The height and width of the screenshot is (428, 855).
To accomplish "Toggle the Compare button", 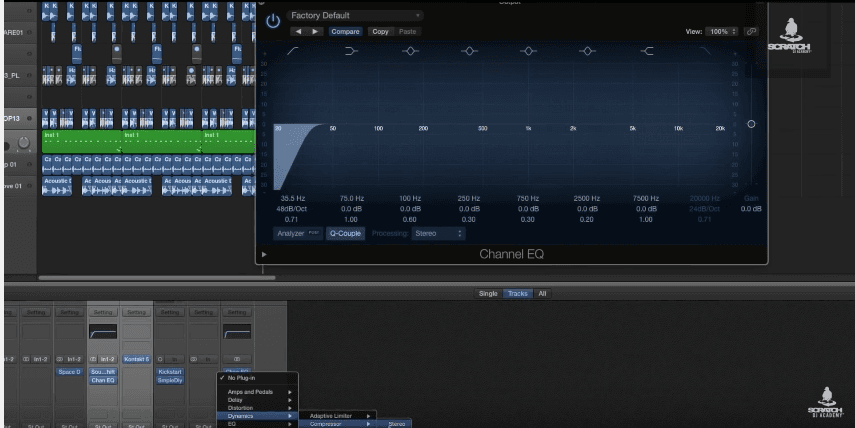I will coord(345,32).
